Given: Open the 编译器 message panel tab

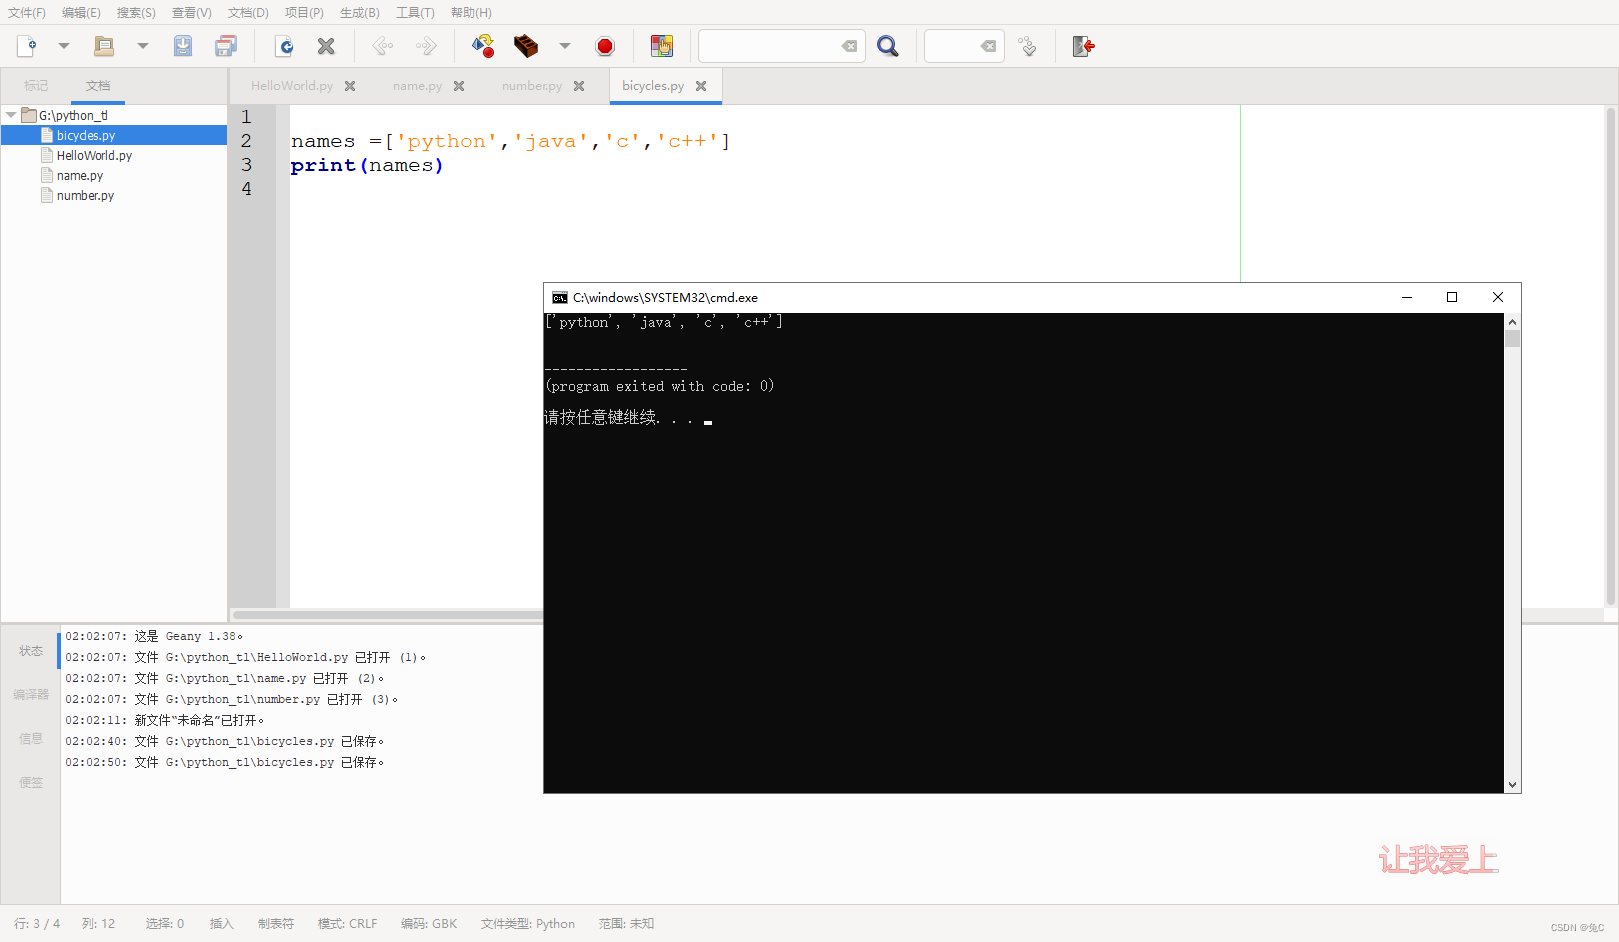Looking at the screenshot, I should 31,695.
